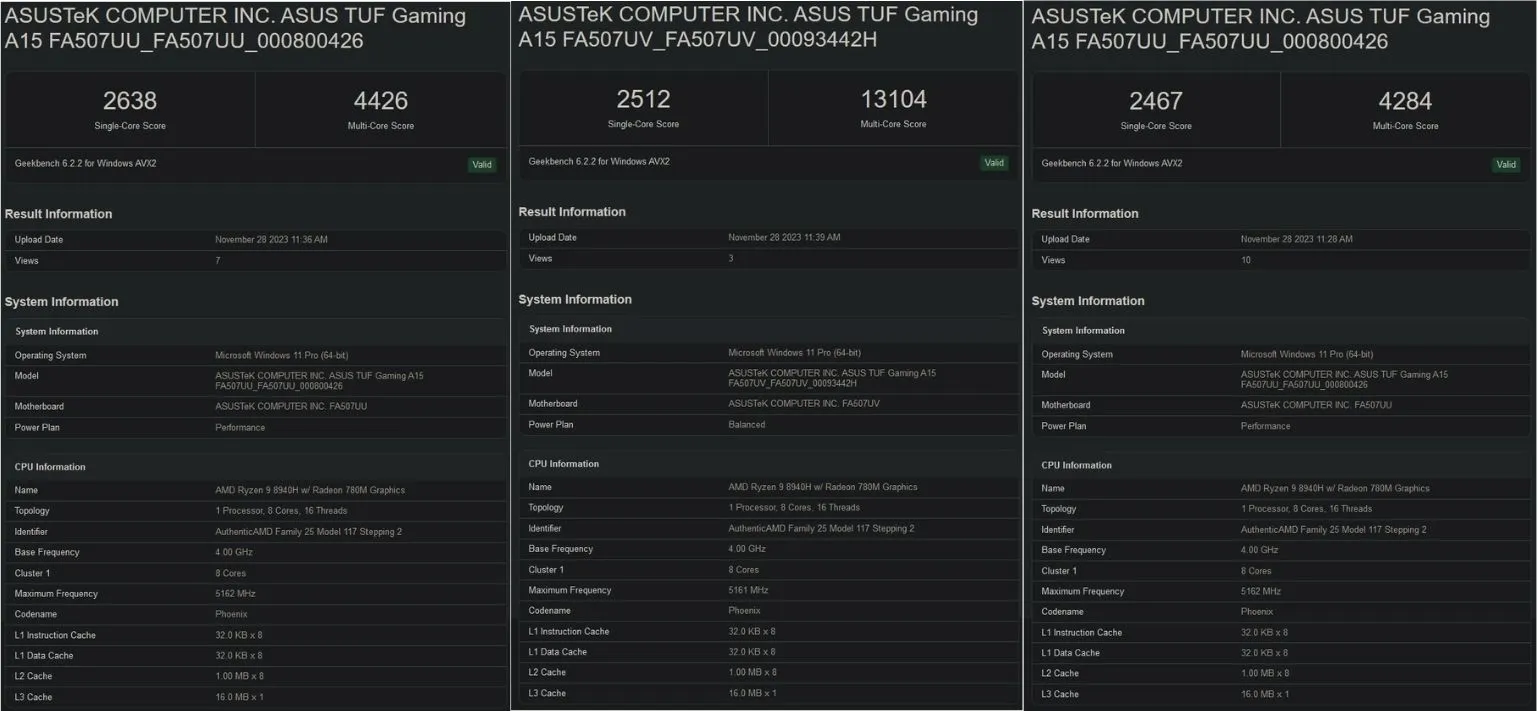Click the Identifier value in the 2638 result

[x=308, y=532]
